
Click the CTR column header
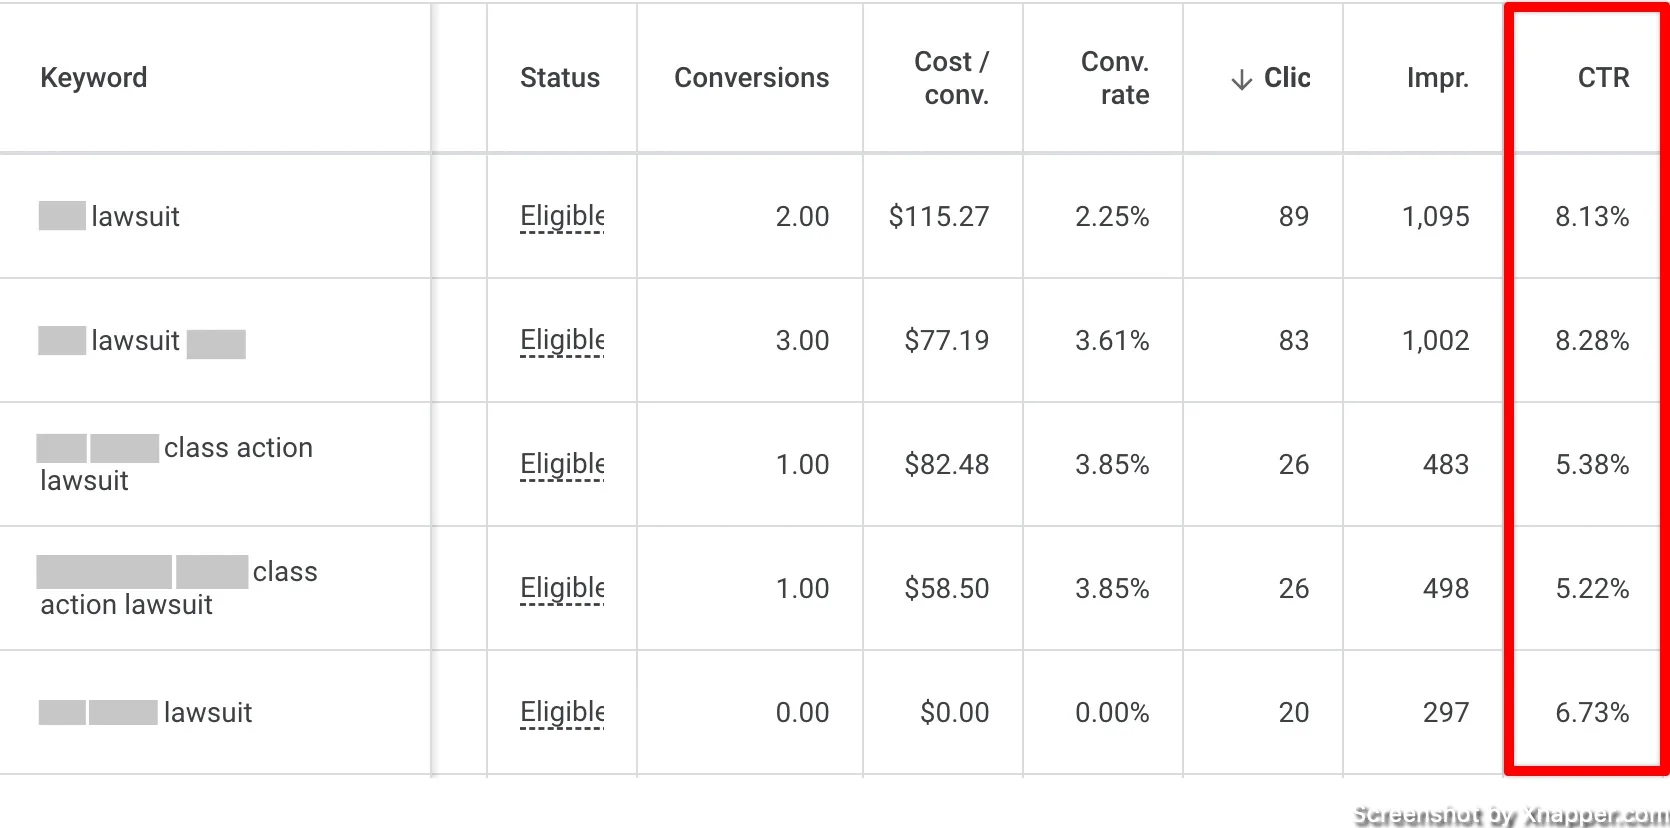pyautogui.click(x=1604, y=78)
